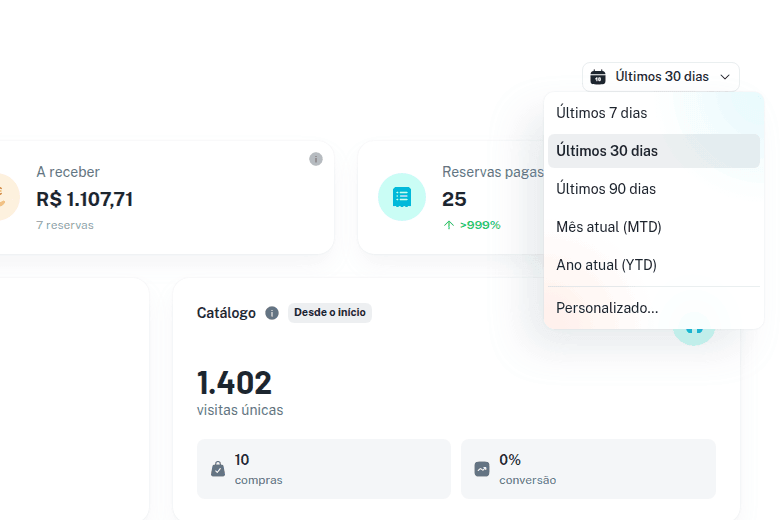This screenshot has width=780, height=520.
Task: Click the visitas únicas label
Action: tap(240, 410)
